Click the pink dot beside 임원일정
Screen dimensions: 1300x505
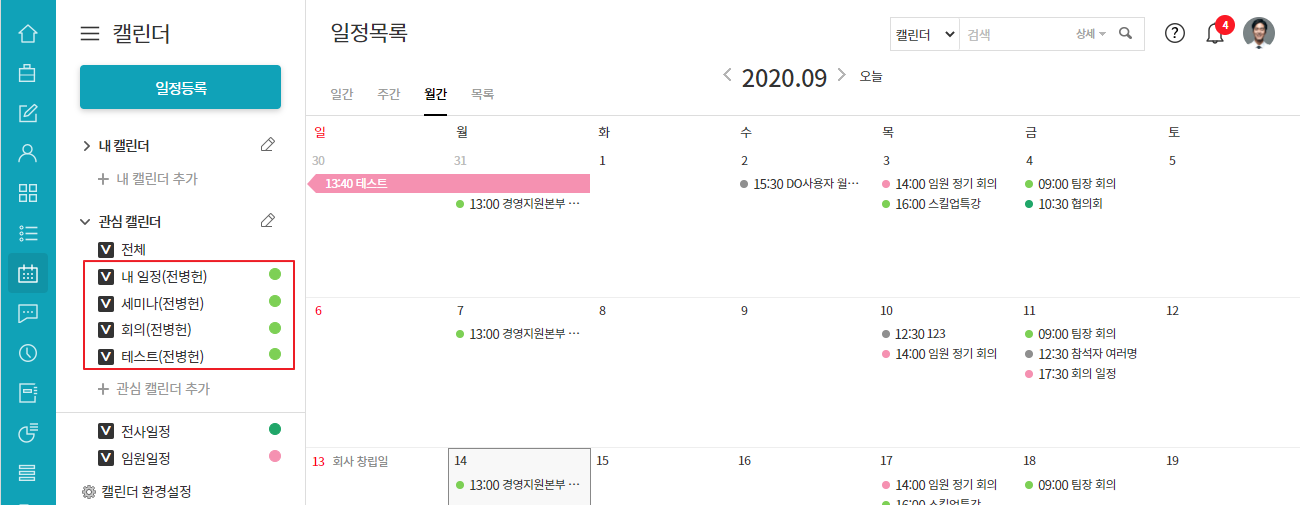coord(275,457)
